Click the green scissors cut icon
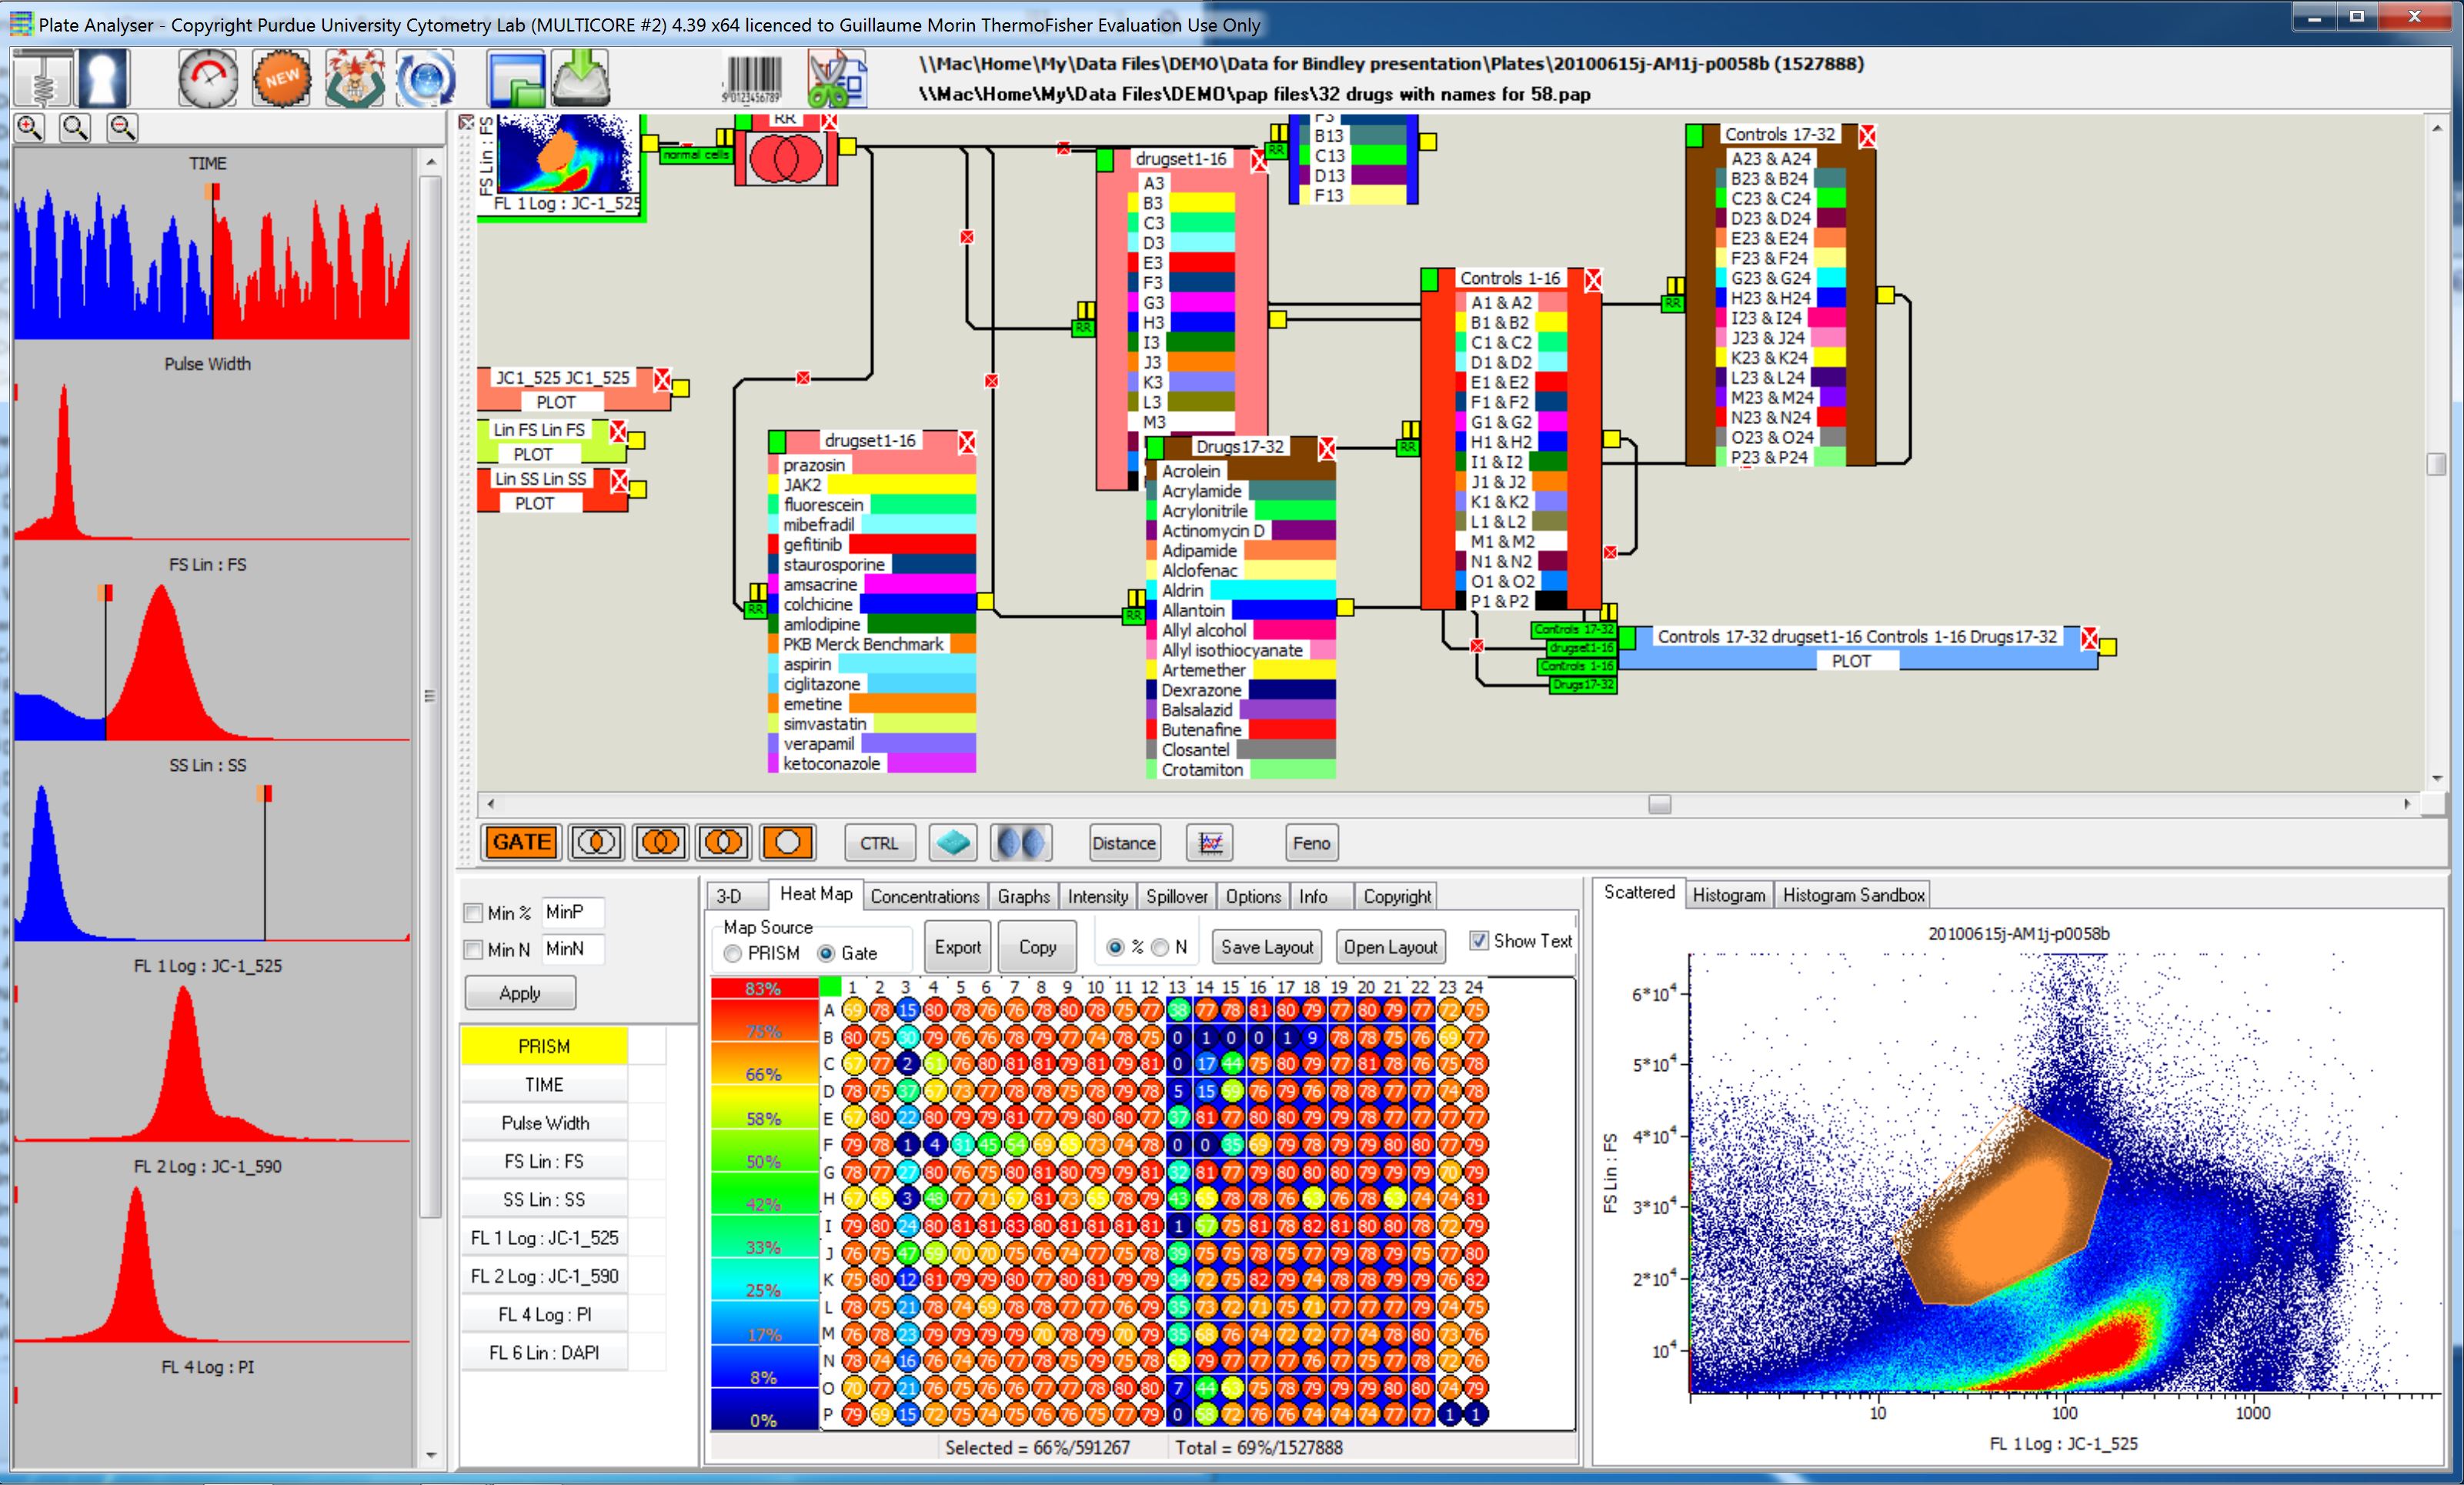This screenshot has width=2464, height=1485. 836,79
